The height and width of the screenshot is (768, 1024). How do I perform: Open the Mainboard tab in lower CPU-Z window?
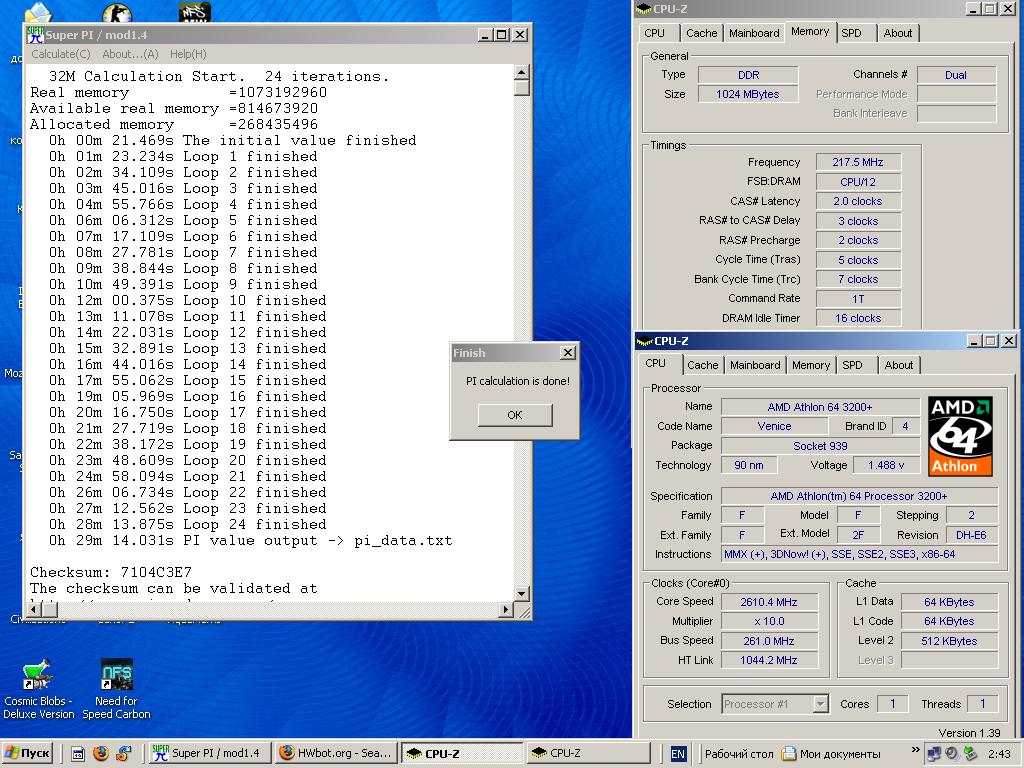pyautogui.click(x=755, y=365)
